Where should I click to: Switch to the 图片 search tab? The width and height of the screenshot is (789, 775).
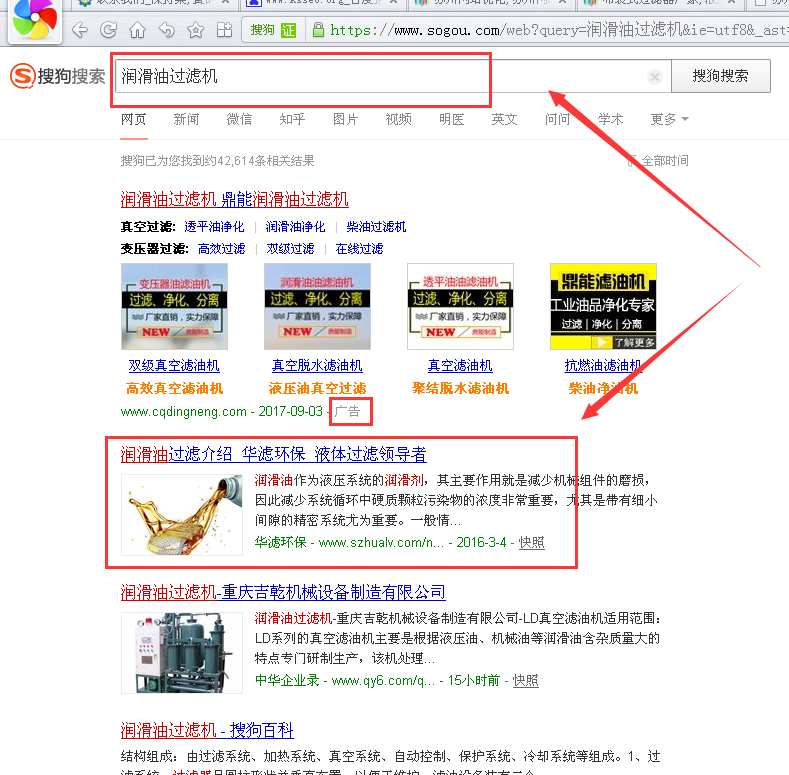345,119
